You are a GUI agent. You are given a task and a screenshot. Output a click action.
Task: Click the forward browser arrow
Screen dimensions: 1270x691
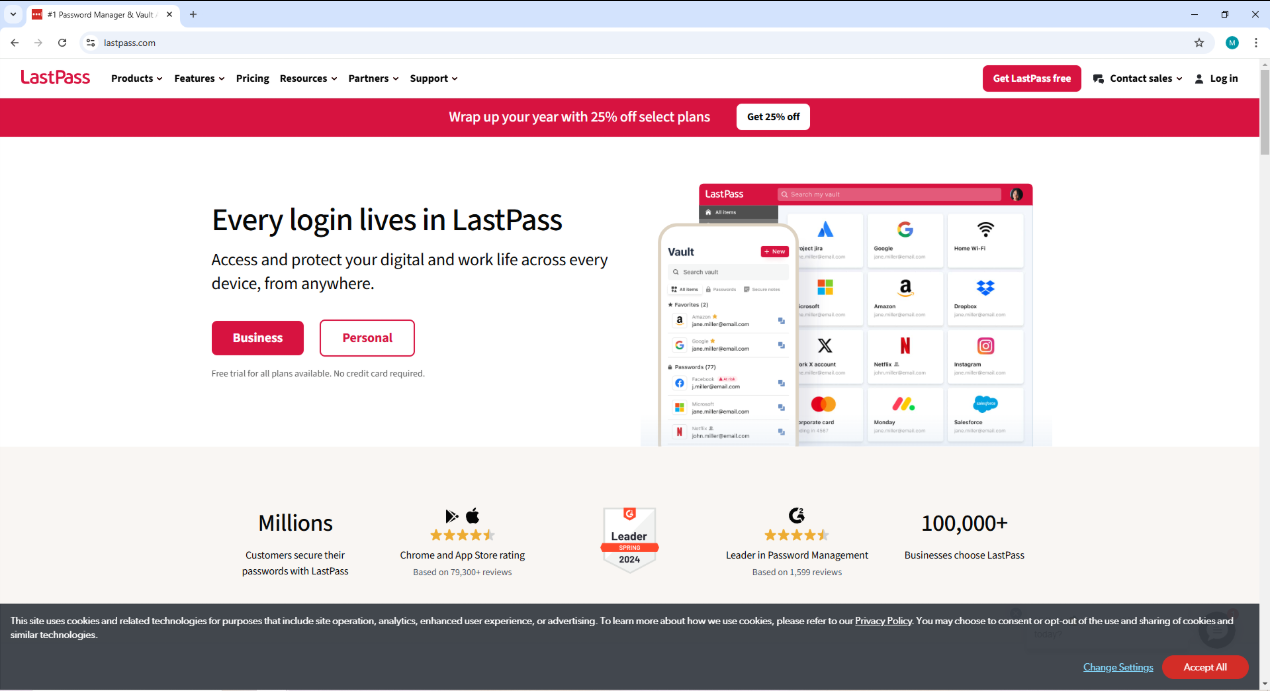[38, 43]
